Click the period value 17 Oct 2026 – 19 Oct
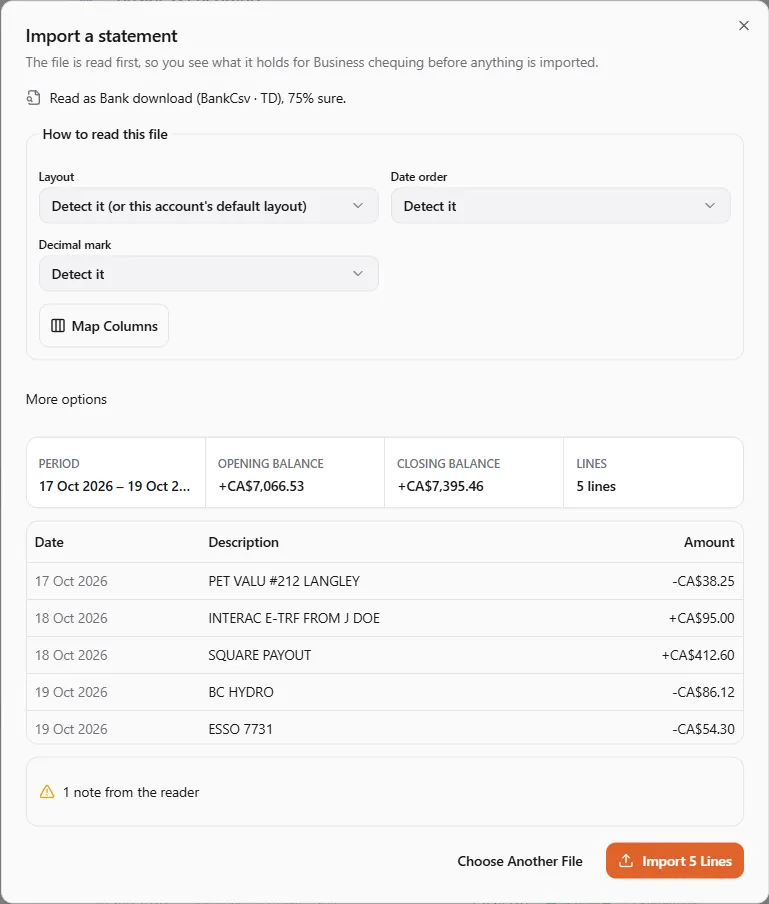Viewport: 769px width, 904px height. [114, 486]
